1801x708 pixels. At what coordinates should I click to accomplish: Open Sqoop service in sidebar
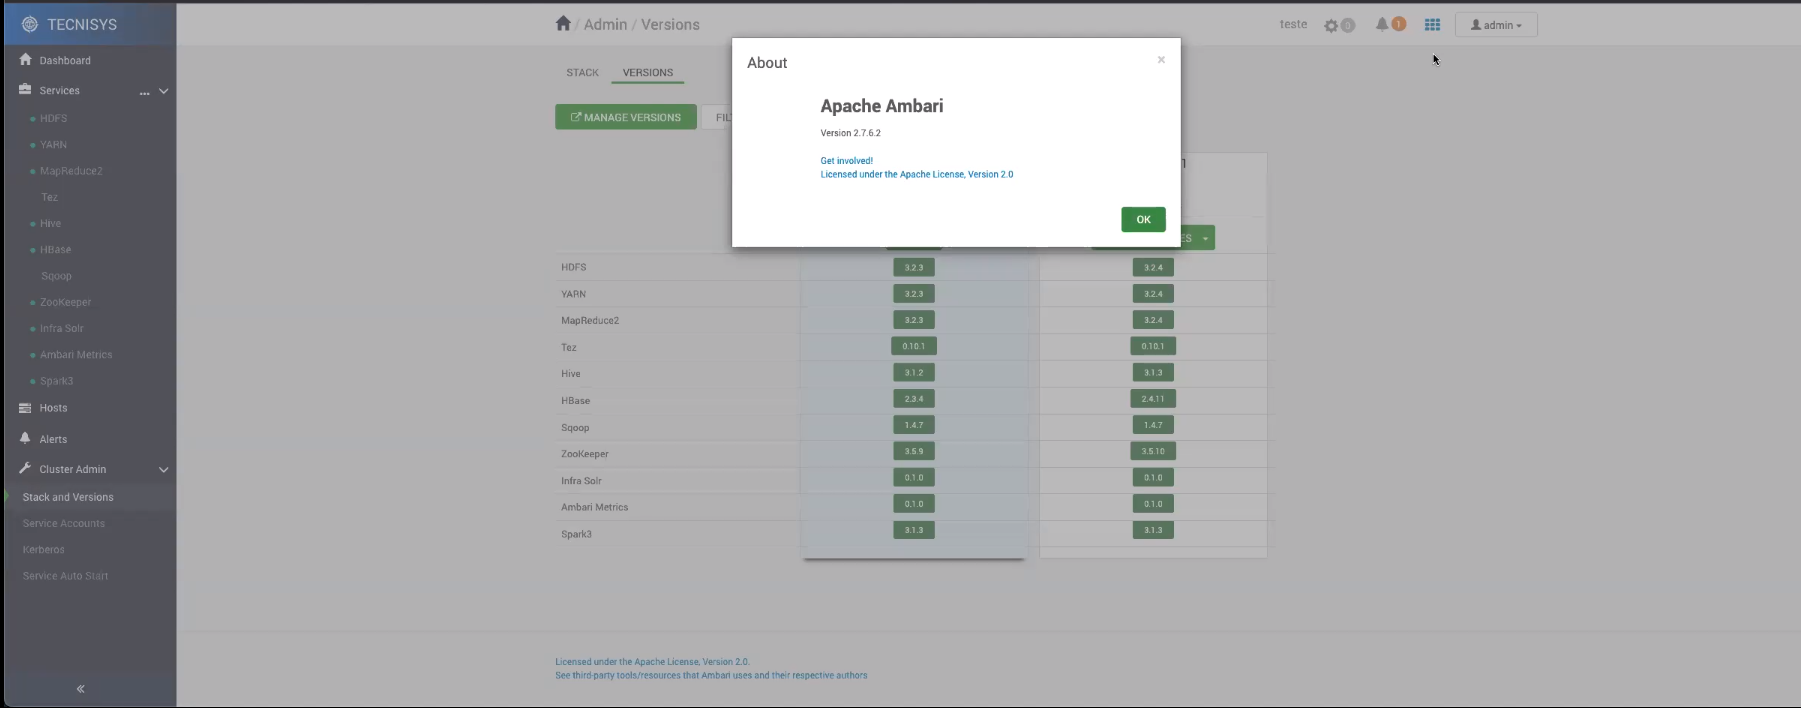57,276
